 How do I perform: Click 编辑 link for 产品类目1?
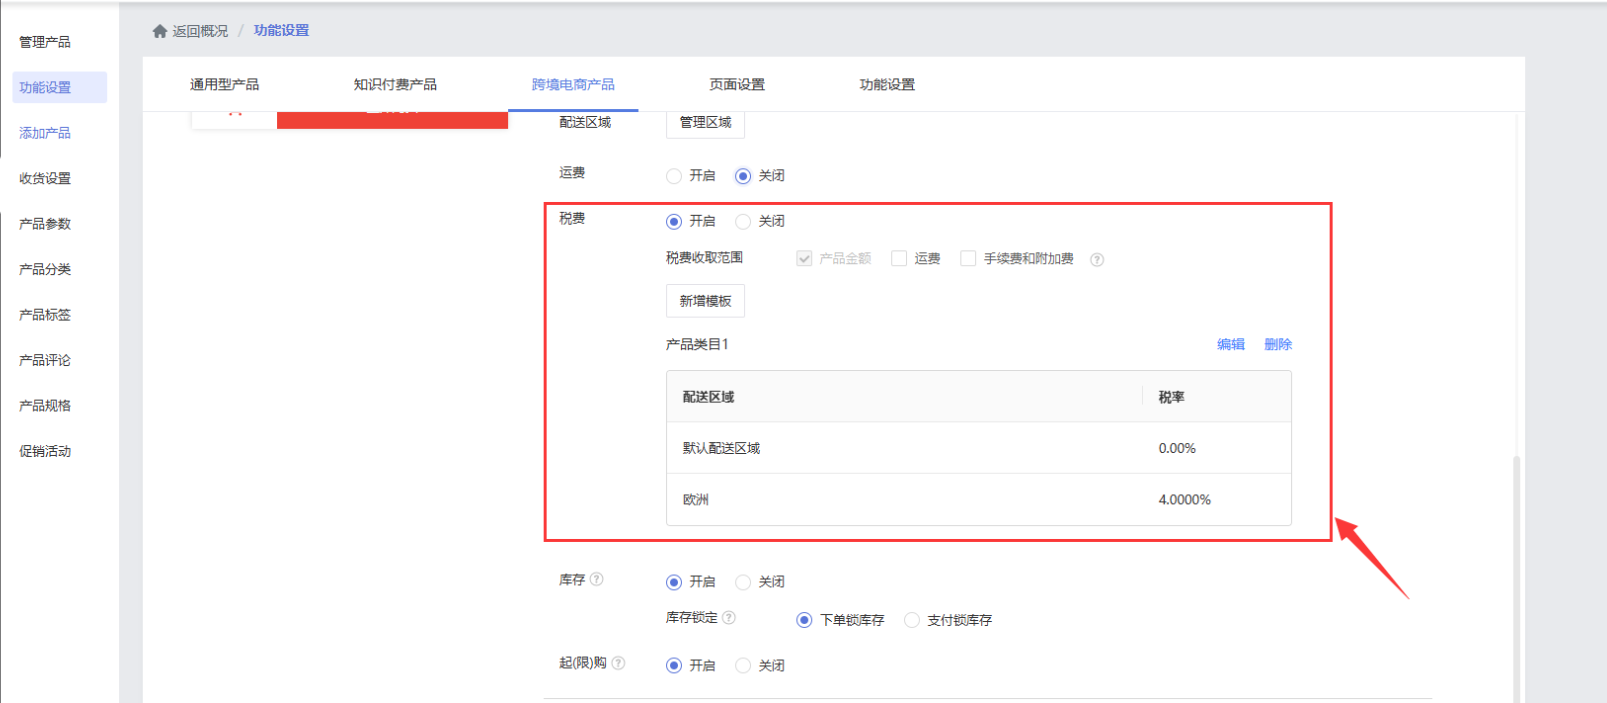tap(1230, 344)
